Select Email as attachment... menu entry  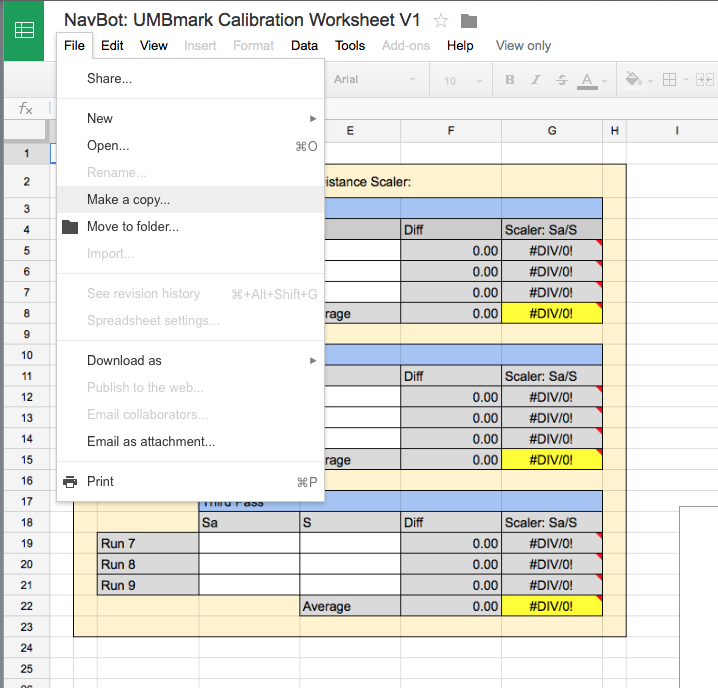click(151, 441)
